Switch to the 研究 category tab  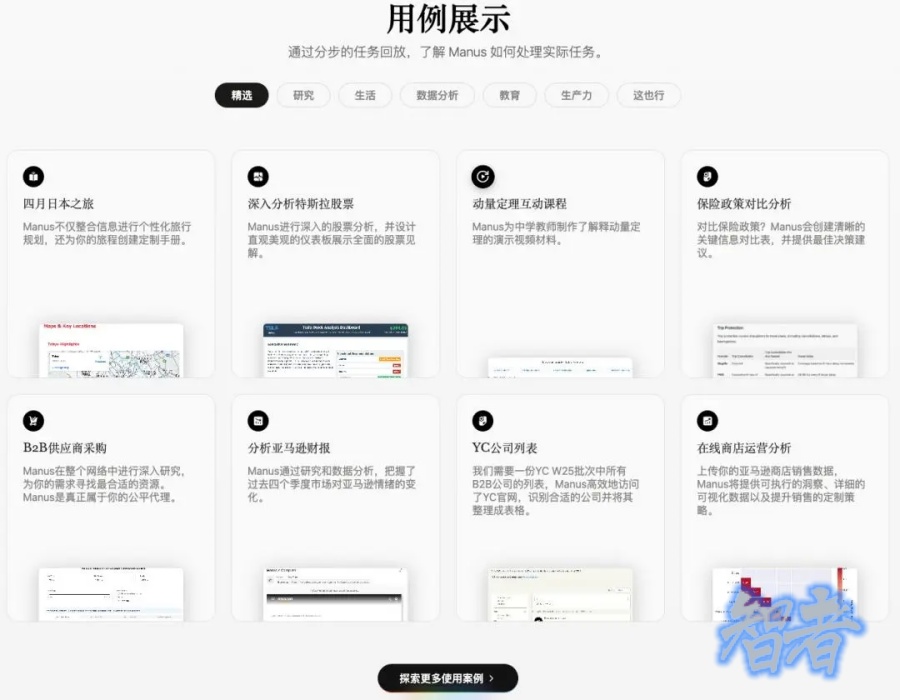(x=303, y=96)
